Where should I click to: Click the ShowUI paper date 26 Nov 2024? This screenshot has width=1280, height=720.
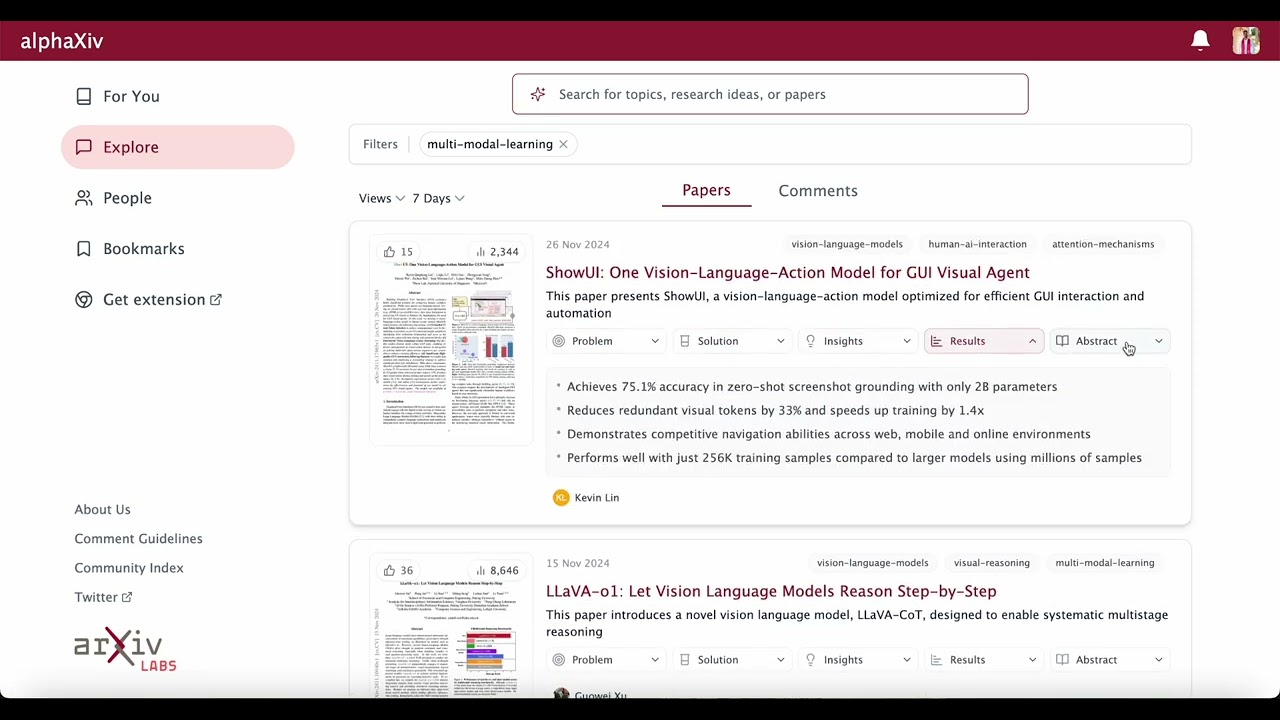pos(577,244)
